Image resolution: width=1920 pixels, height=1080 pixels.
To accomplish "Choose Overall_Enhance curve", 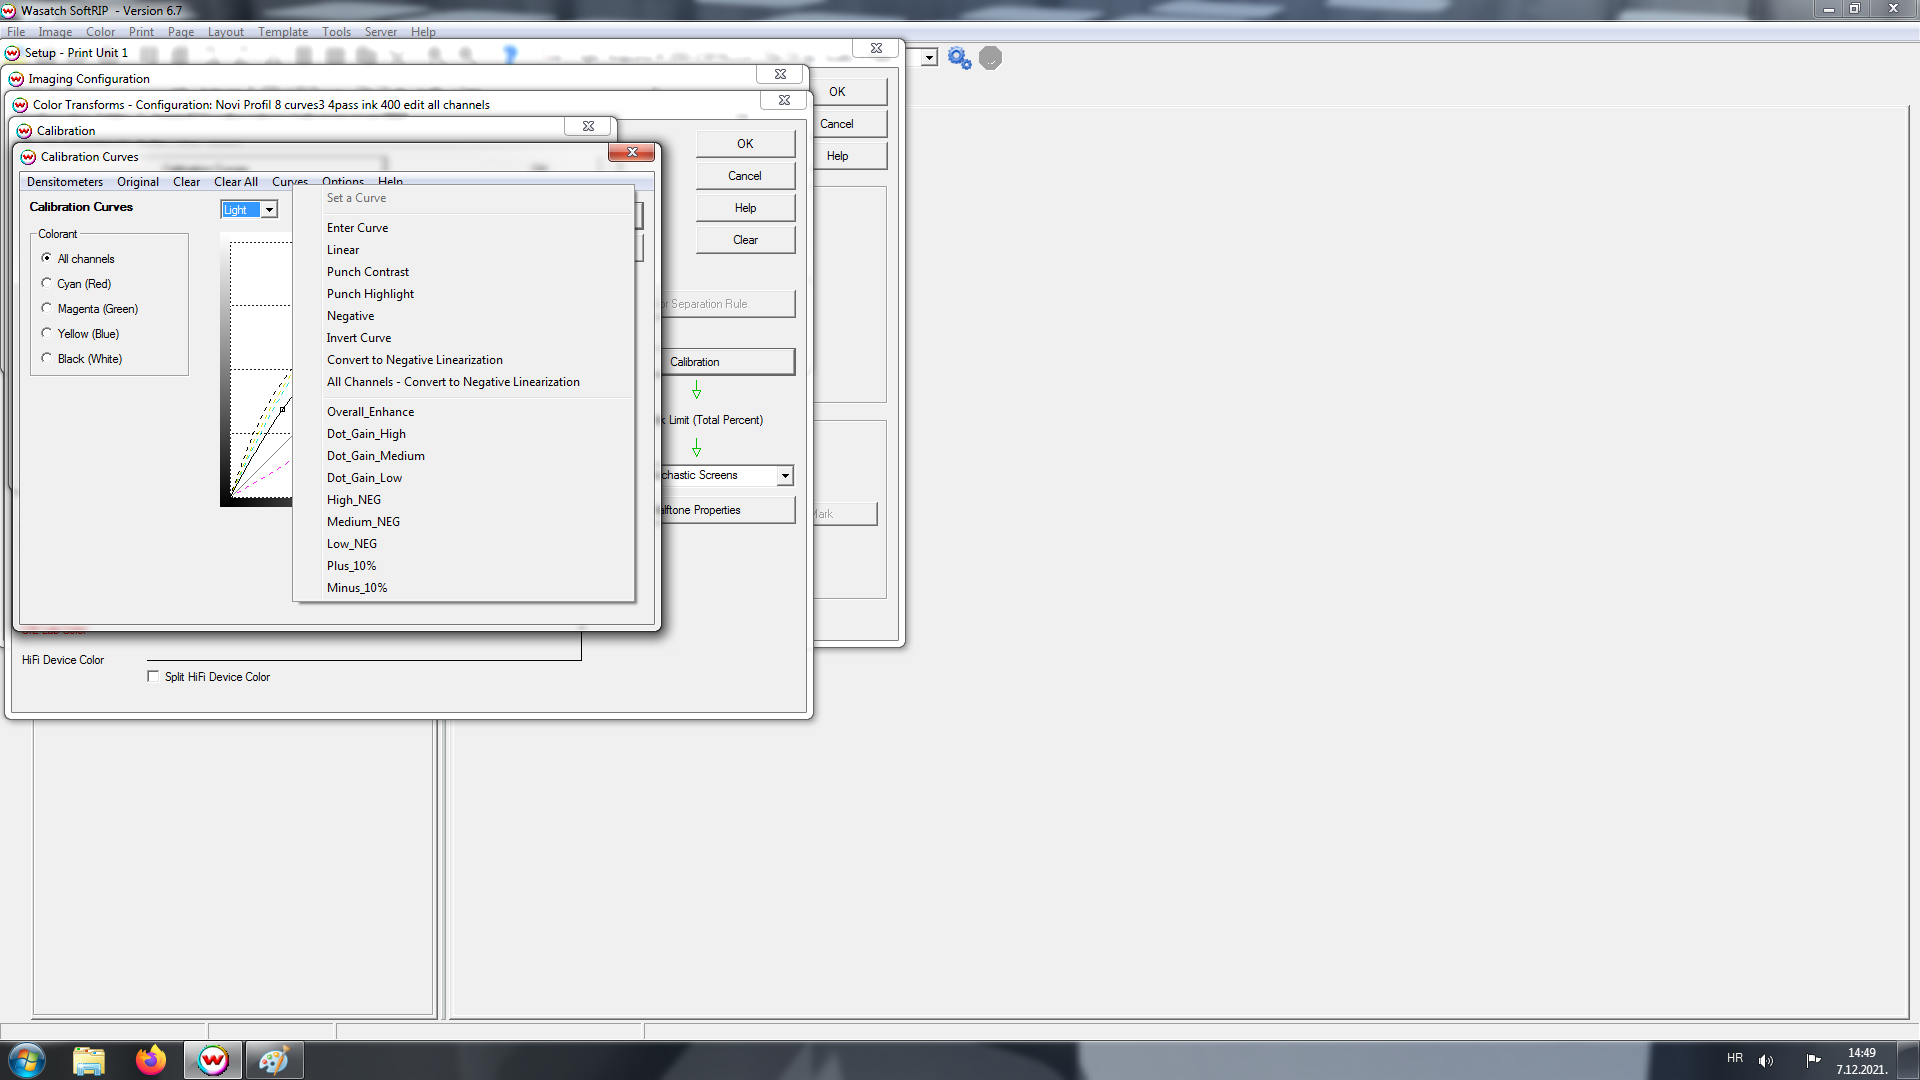I will tap(464, 412).
